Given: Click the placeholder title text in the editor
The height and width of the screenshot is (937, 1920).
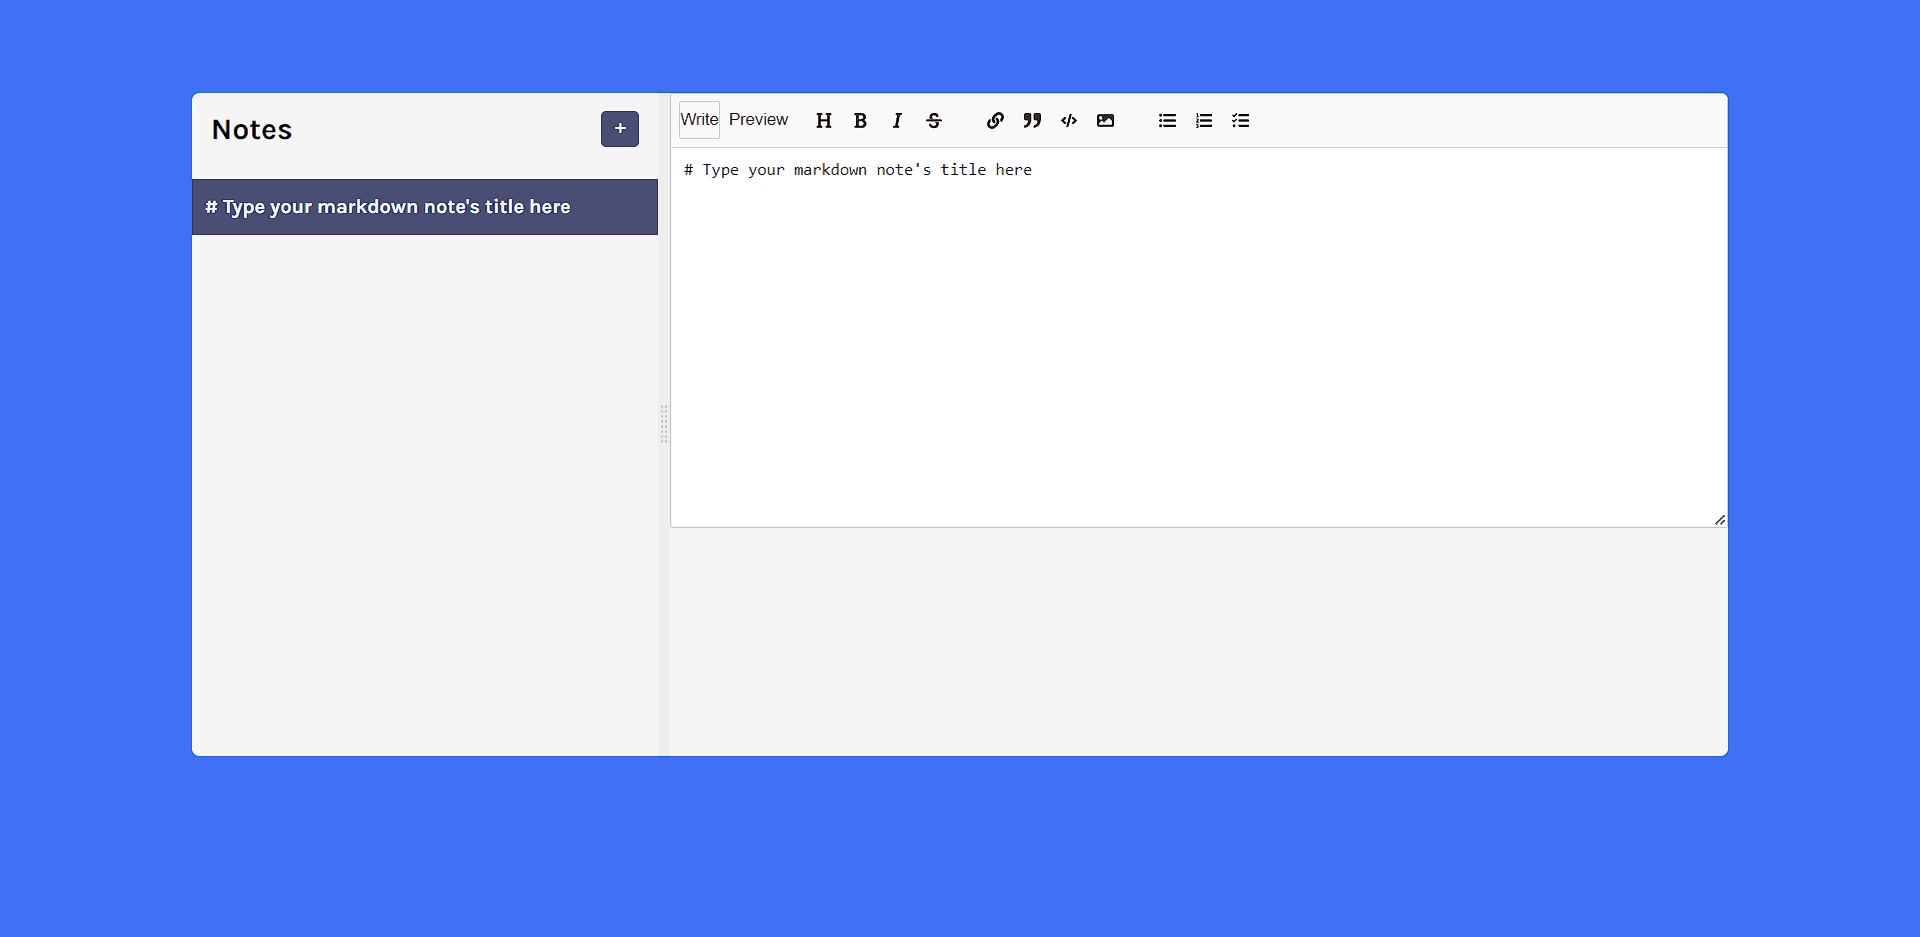Looking at the screenshot, I should pos(859,169).
